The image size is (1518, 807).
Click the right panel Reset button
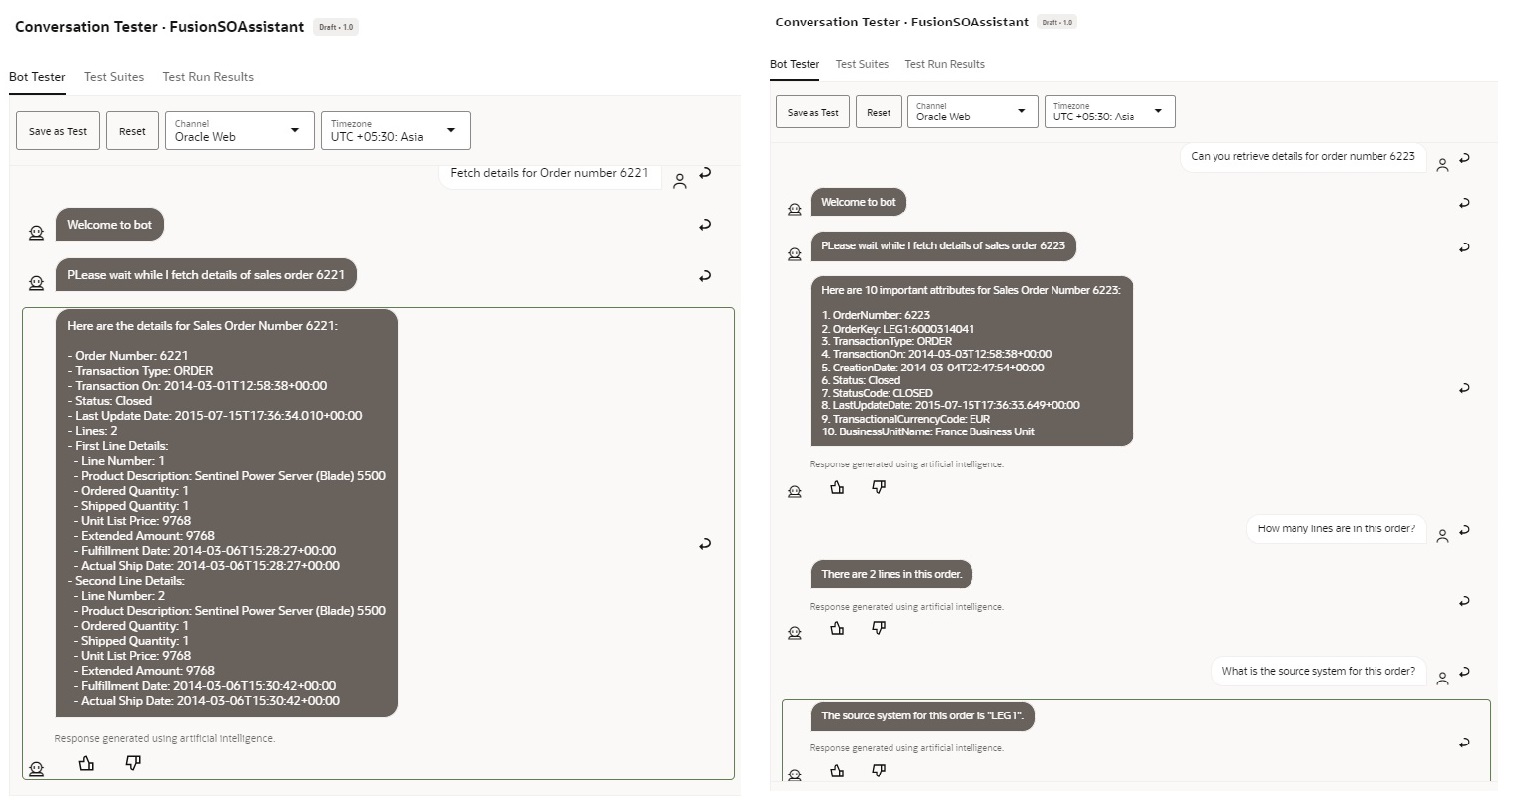[x=879, y=113]
